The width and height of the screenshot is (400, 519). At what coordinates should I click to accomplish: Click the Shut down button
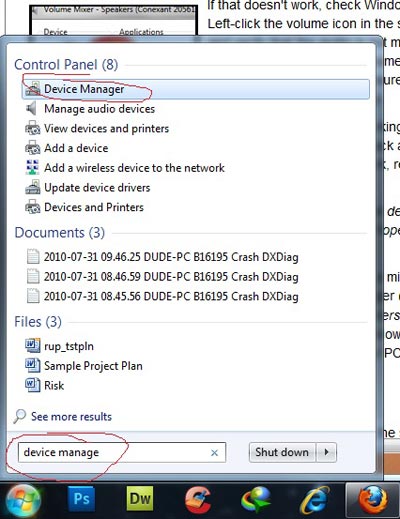pos(282,452)
